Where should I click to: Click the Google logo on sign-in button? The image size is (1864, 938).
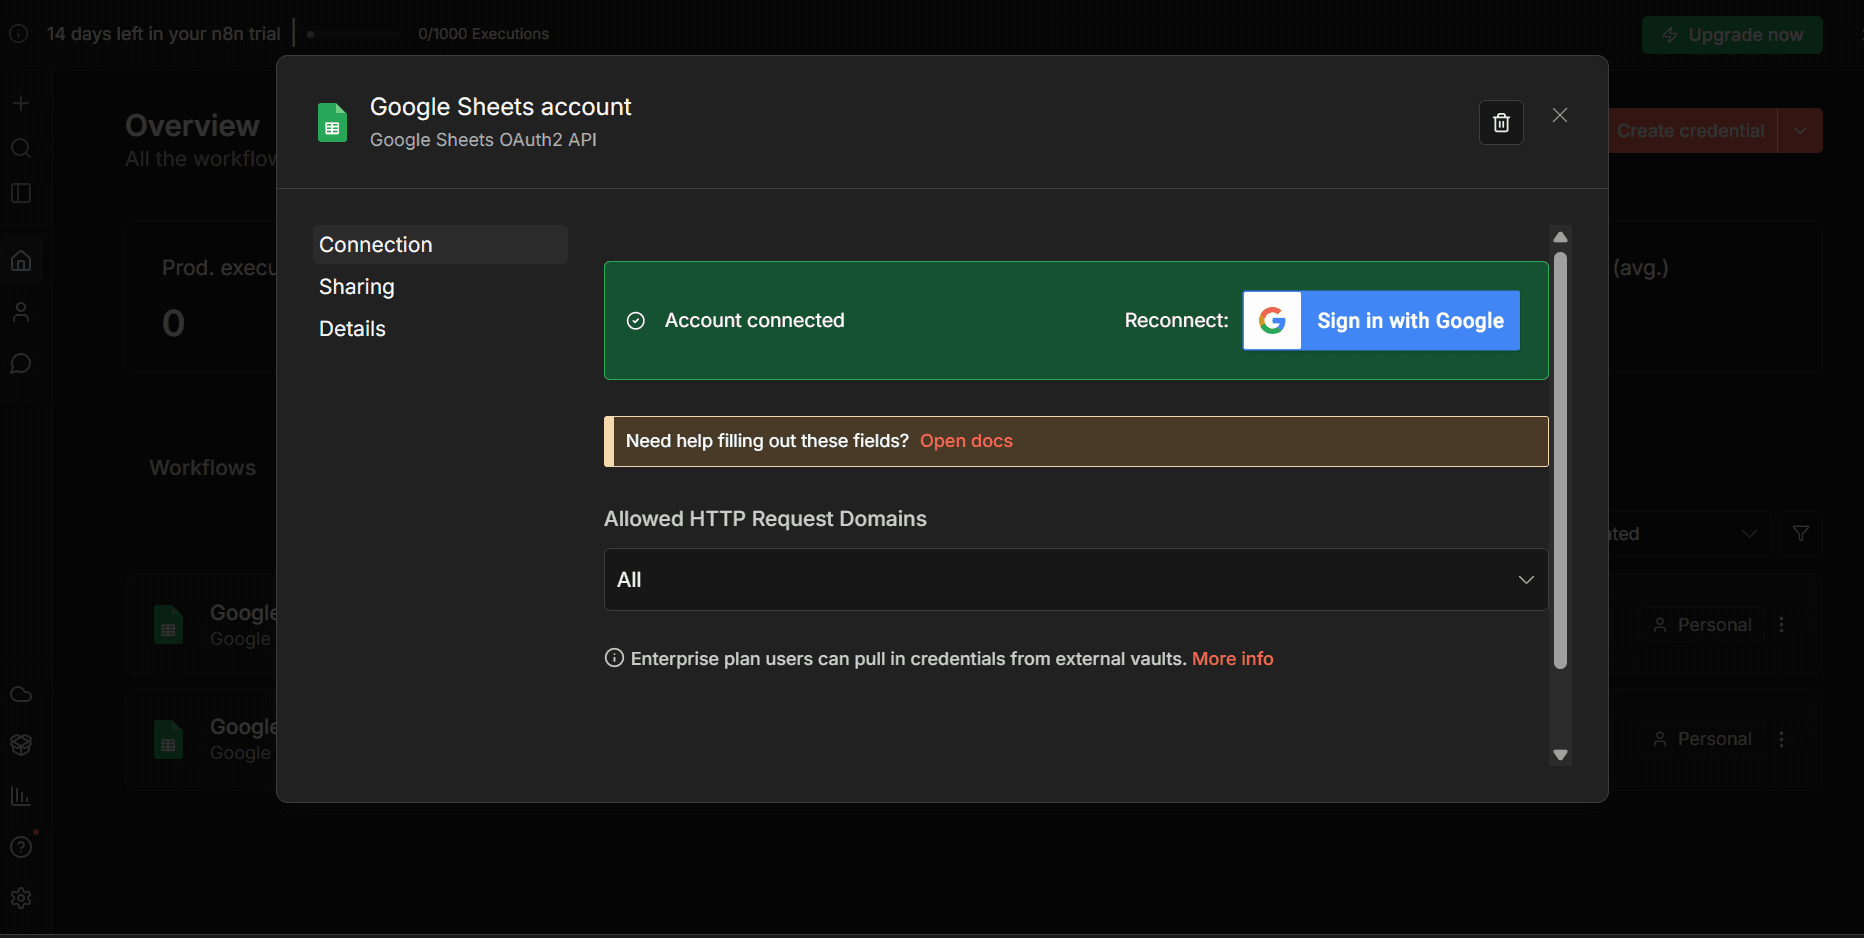tap(1272, 321)
